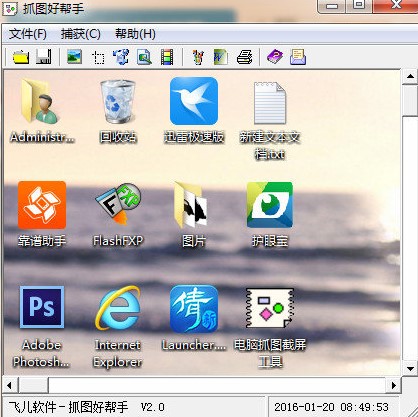418x417 pixels.
Task: Click the orange 靠谱助手 icon
Action: point(42,205)
